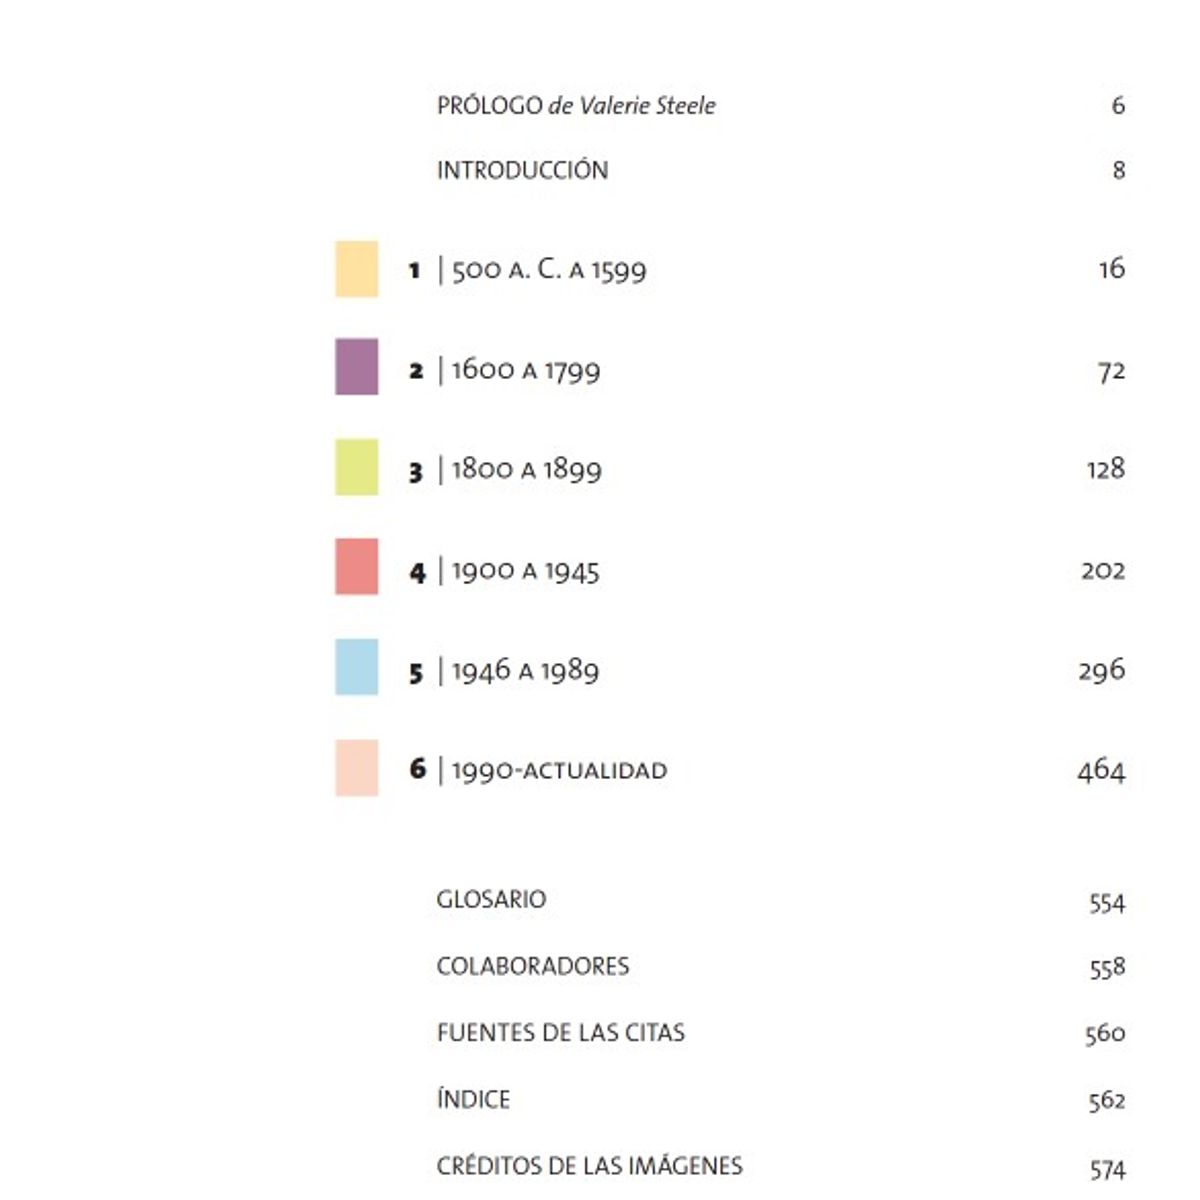Open the PRÓLOGO de Valerie Steele entry
The width and height of the screenshot is (1200, 1200).
(x=576, y=105)
